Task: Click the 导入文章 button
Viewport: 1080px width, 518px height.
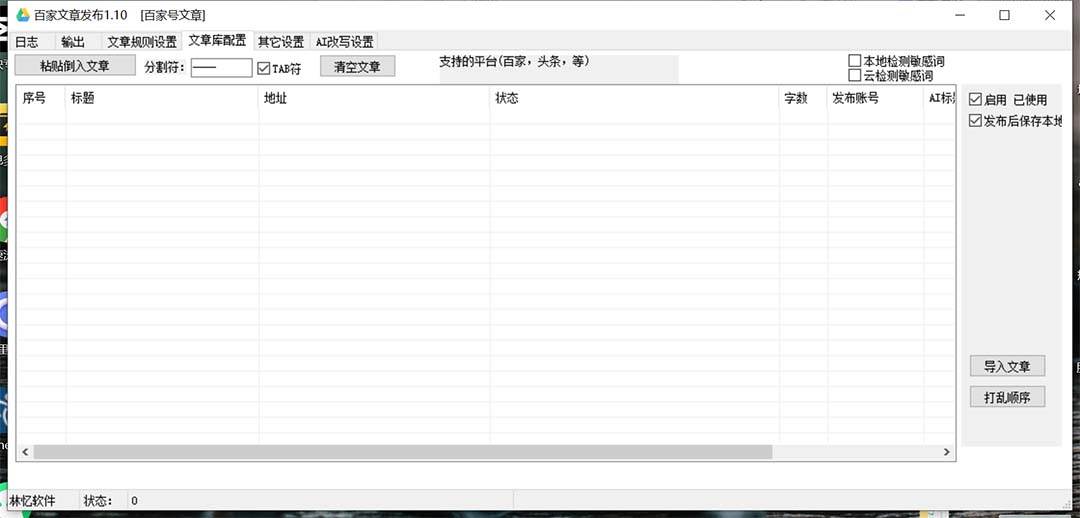Action: tap(1007, 366)
